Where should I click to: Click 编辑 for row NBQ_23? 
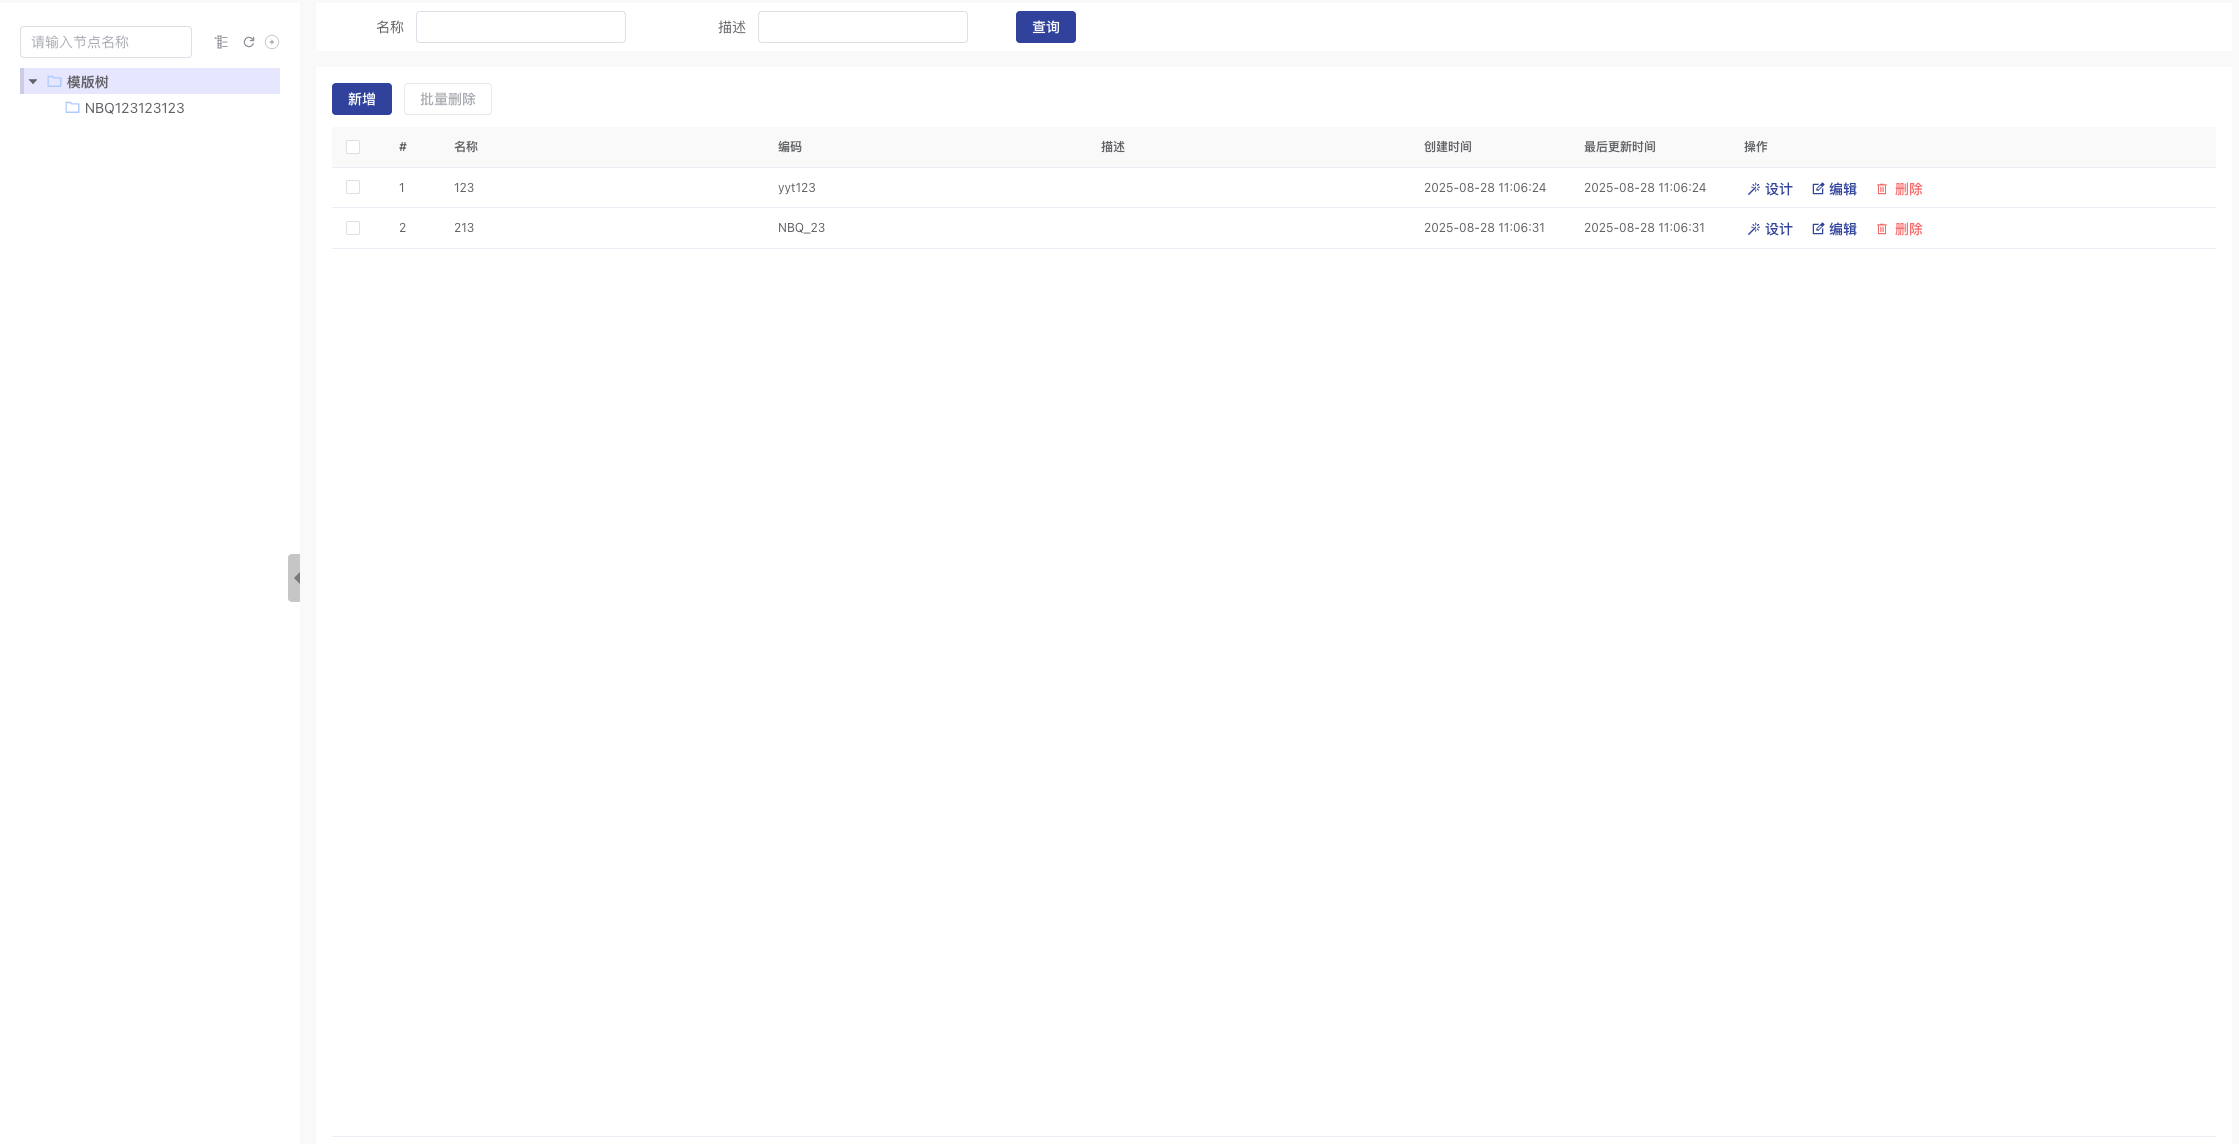[x=1834, y=229]
